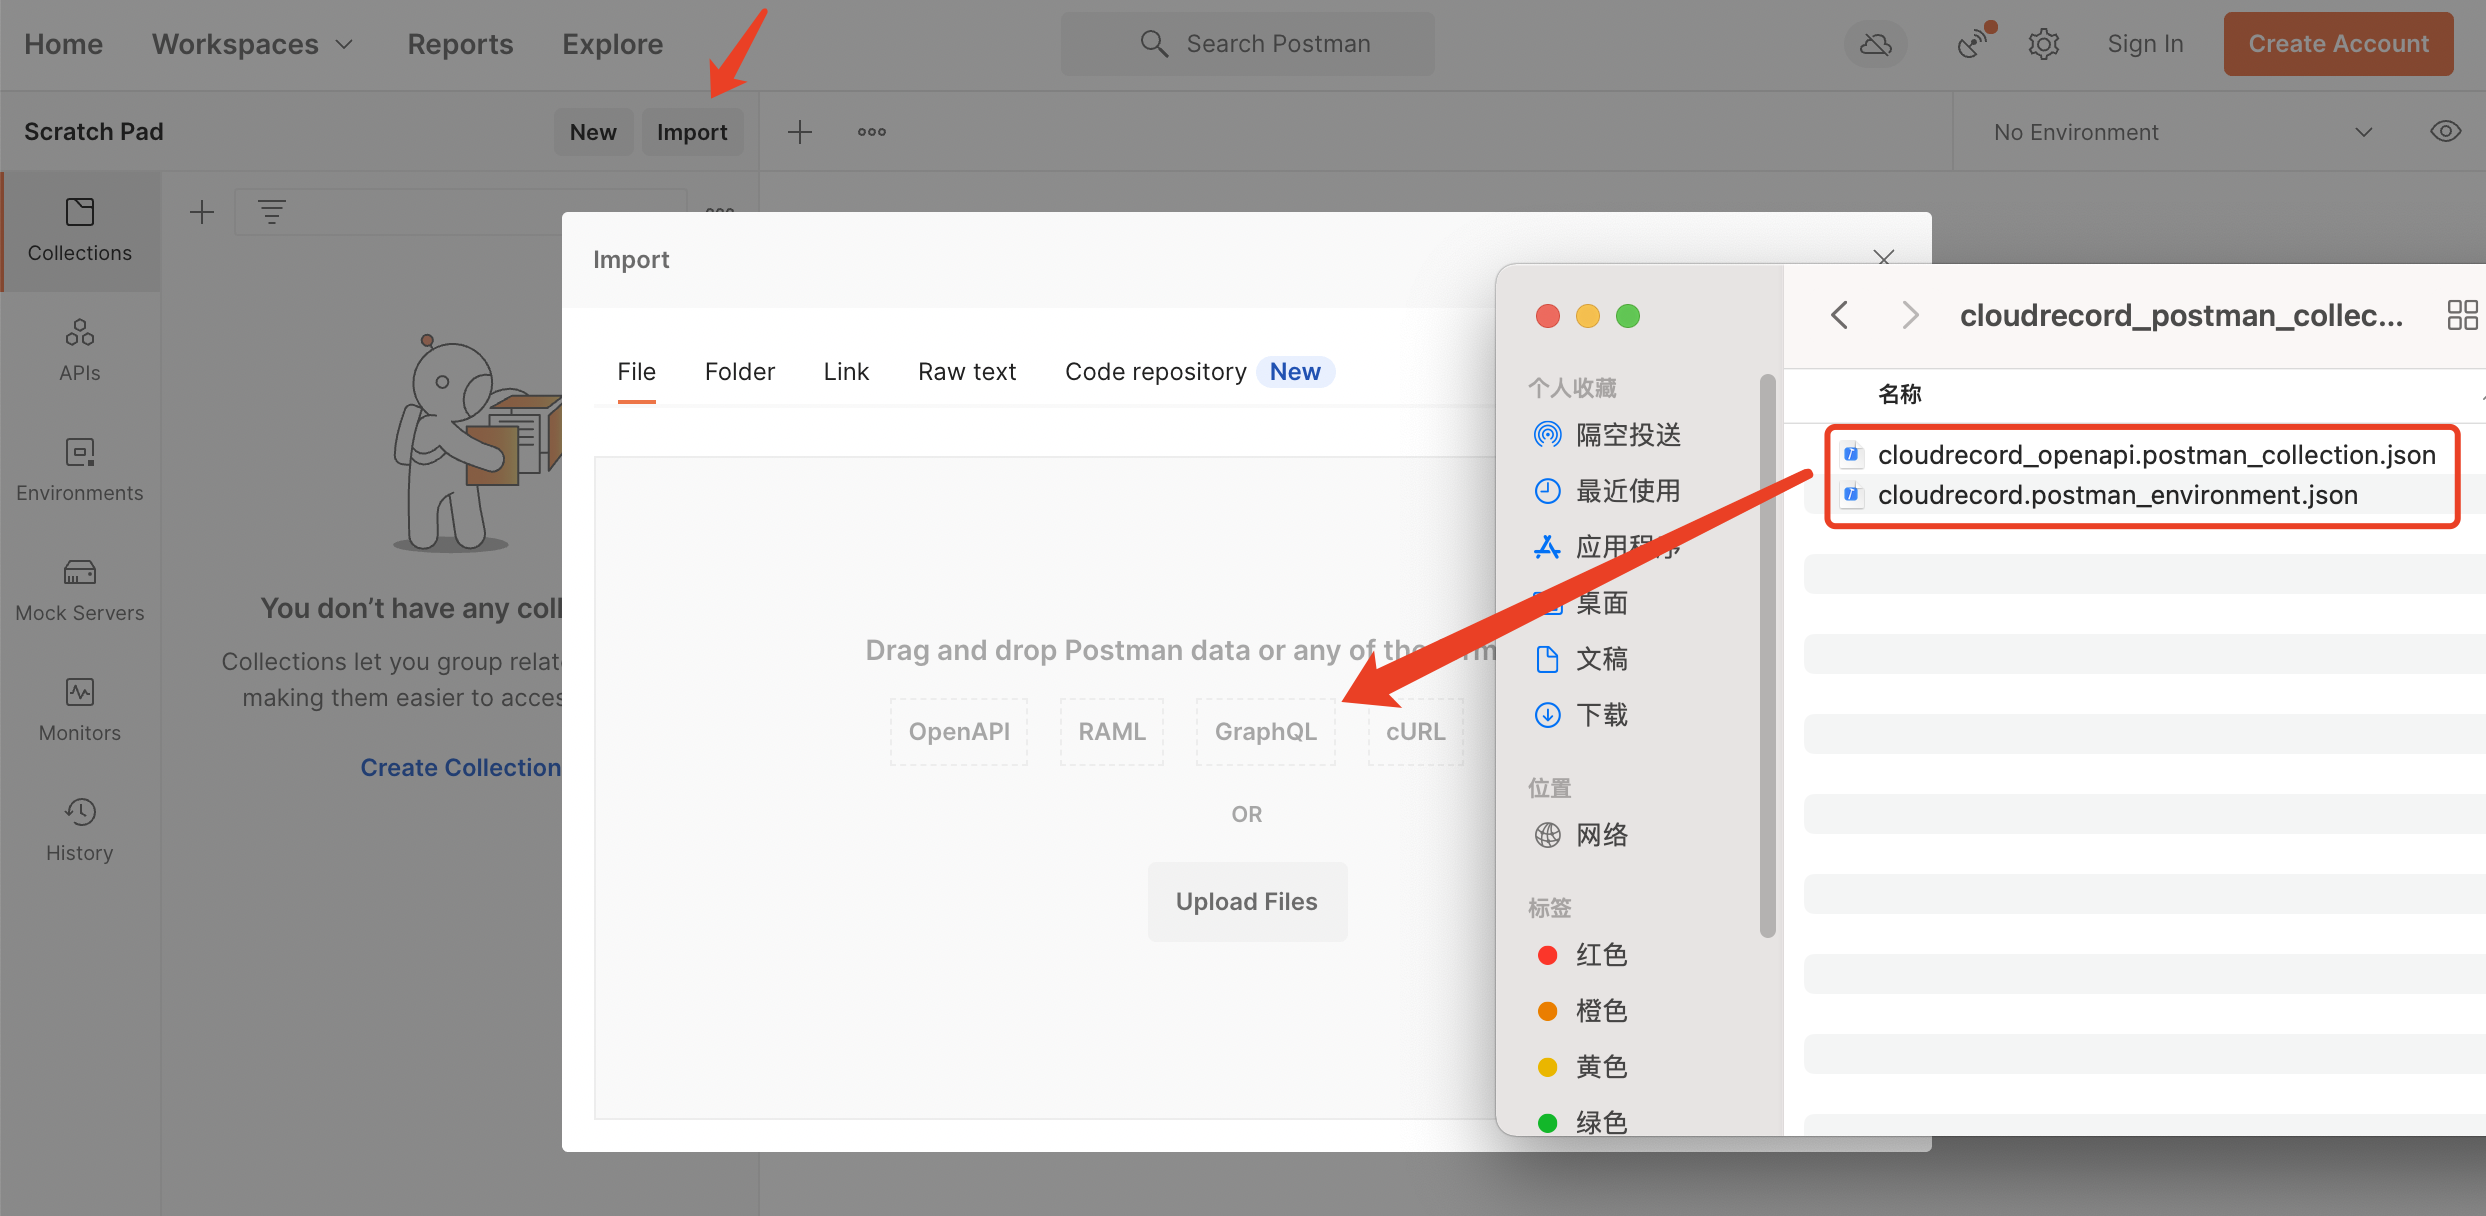Open the History sidebar panel

pos(80,831)
